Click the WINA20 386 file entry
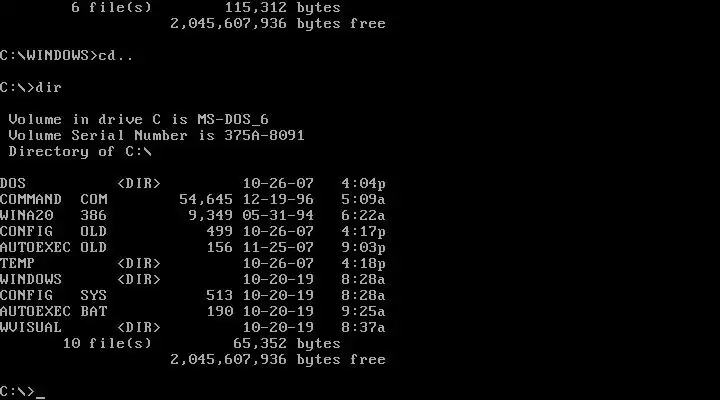The image size is (720, 400). click(x=193, y=215)
